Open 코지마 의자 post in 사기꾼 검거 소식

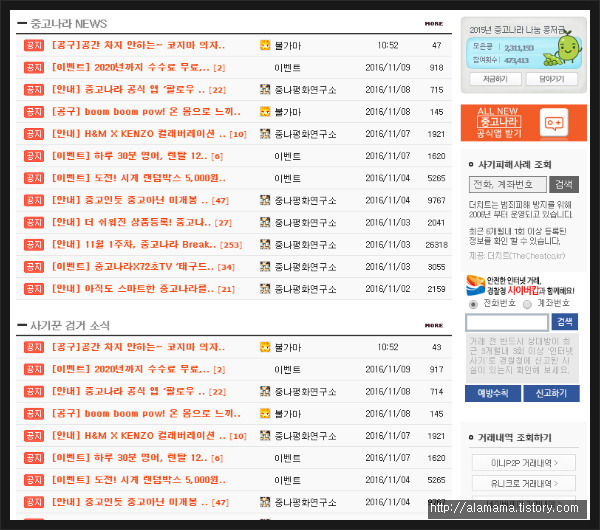139,347
